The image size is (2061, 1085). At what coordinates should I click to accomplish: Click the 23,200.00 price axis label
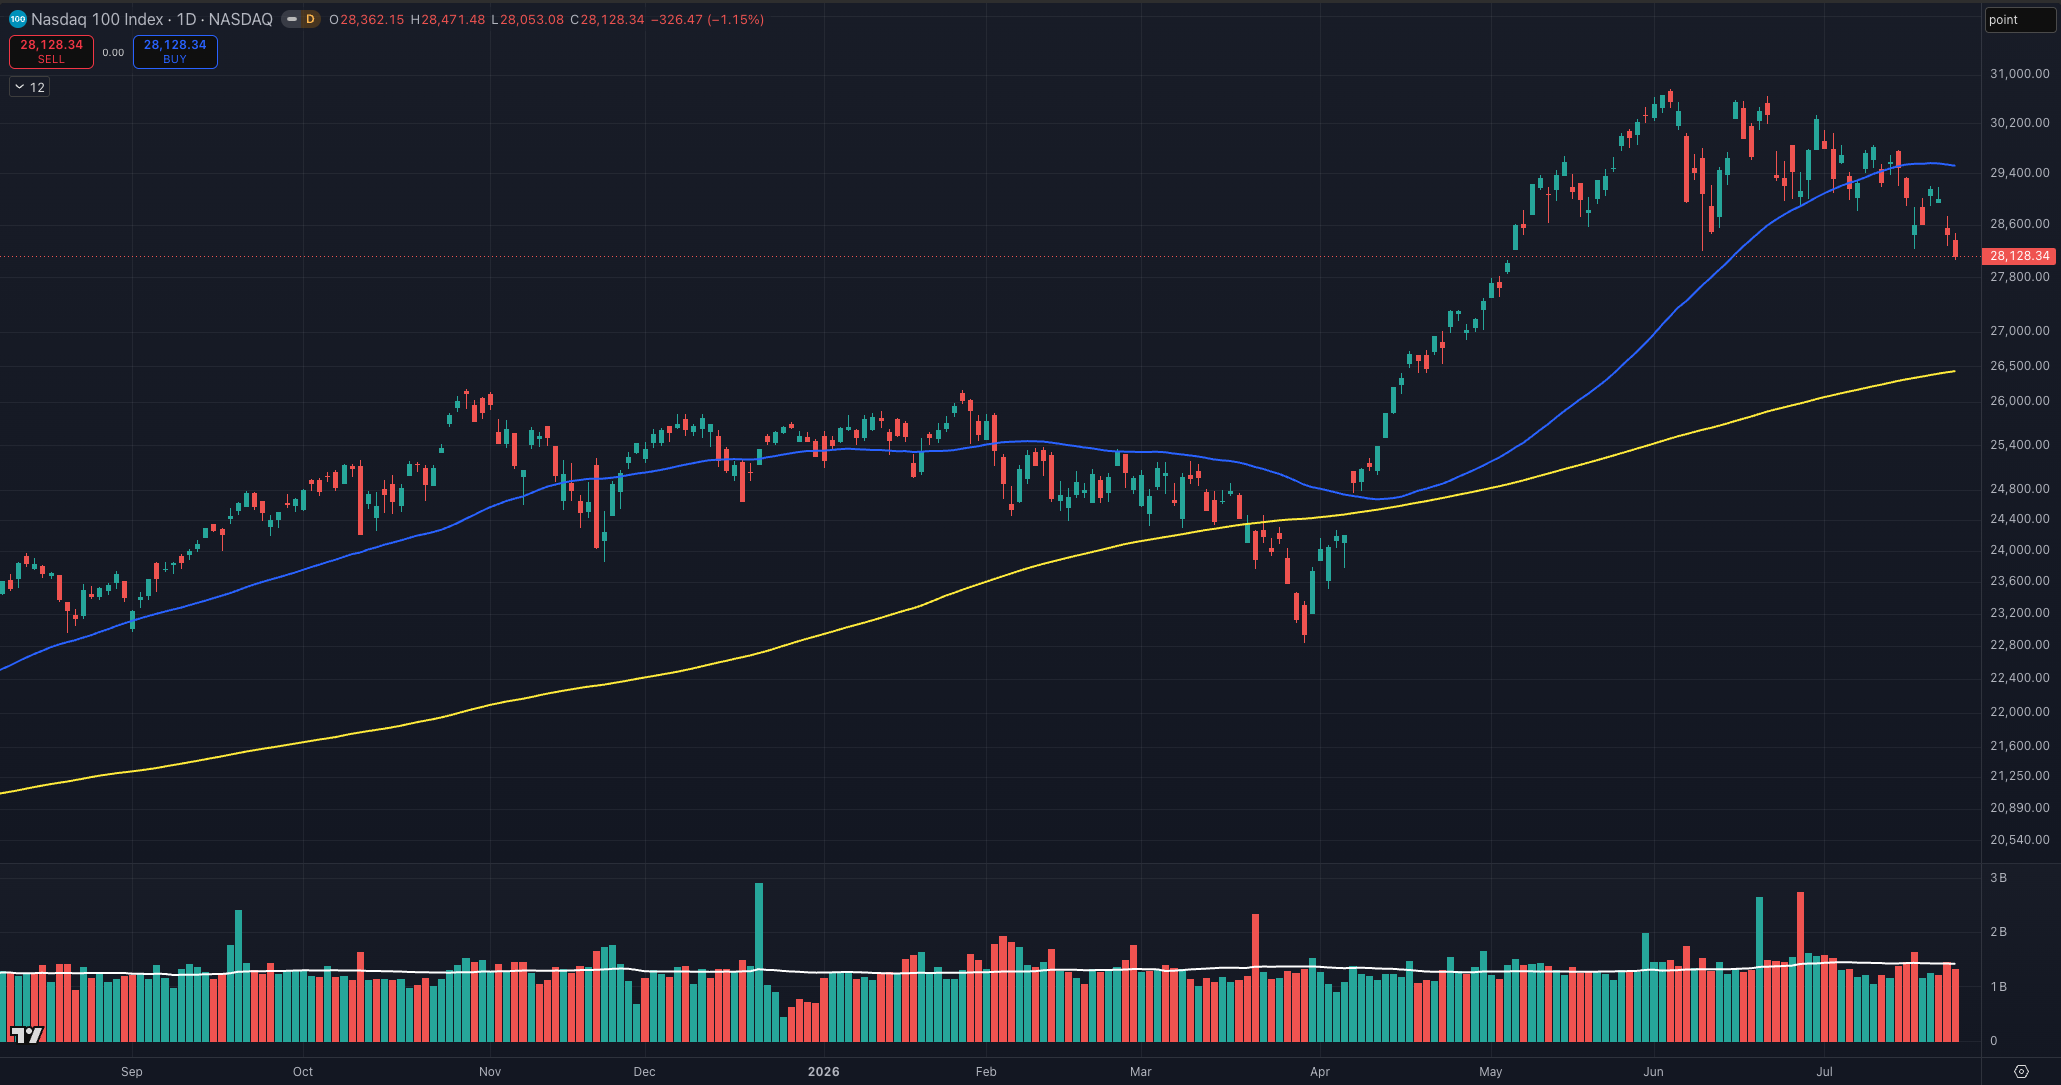pyautogui.click(x=2020, y=613)
